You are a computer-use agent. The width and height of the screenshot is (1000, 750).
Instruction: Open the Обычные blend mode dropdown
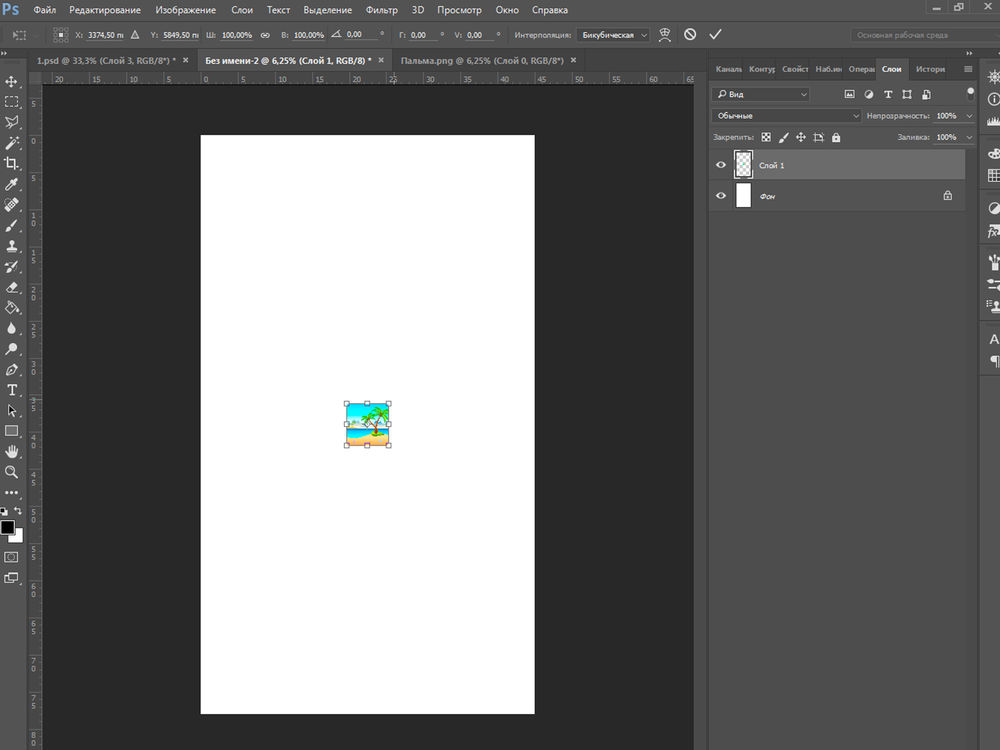(787, 116)
